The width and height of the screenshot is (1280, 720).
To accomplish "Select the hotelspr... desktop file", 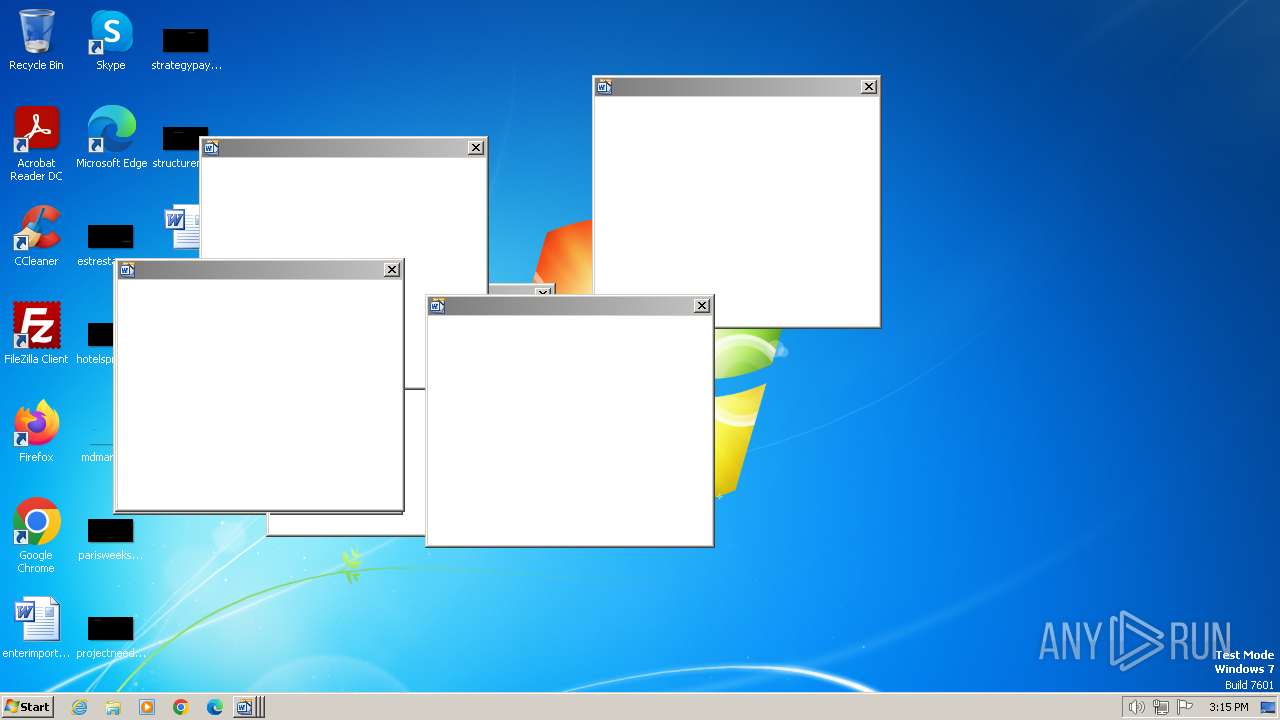I will (x=97, y=342).
